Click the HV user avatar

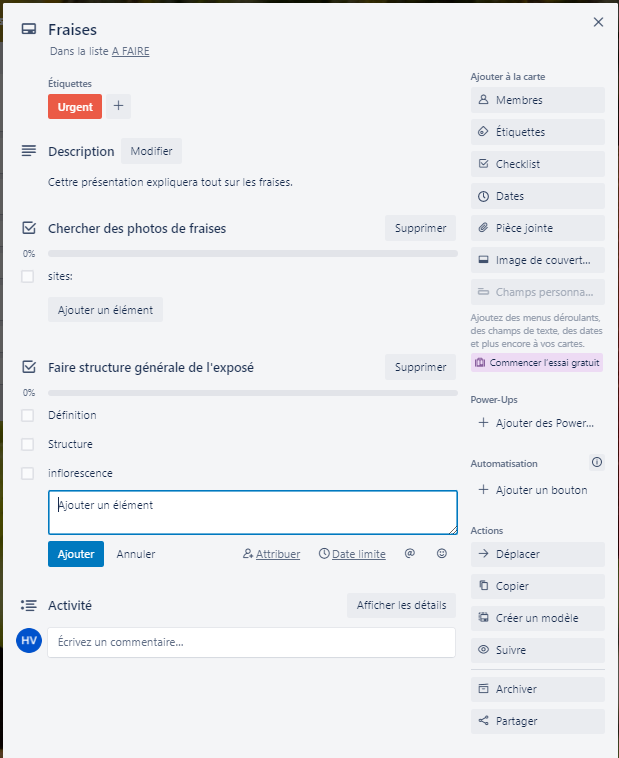(x=29, y=641)
